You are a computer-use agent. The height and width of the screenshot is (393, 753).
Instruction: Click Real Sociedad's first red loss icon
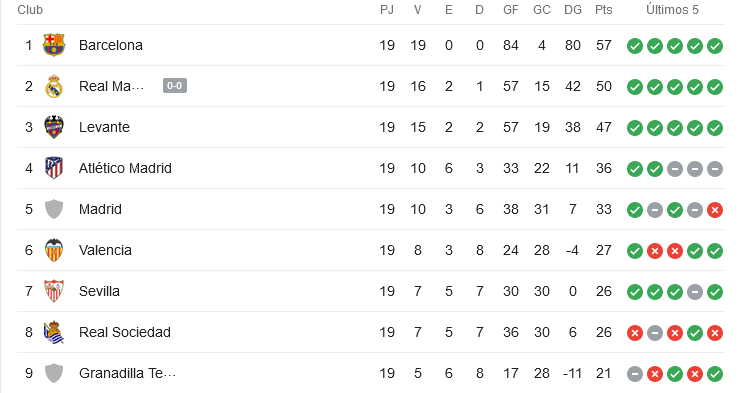click(635, 333)
